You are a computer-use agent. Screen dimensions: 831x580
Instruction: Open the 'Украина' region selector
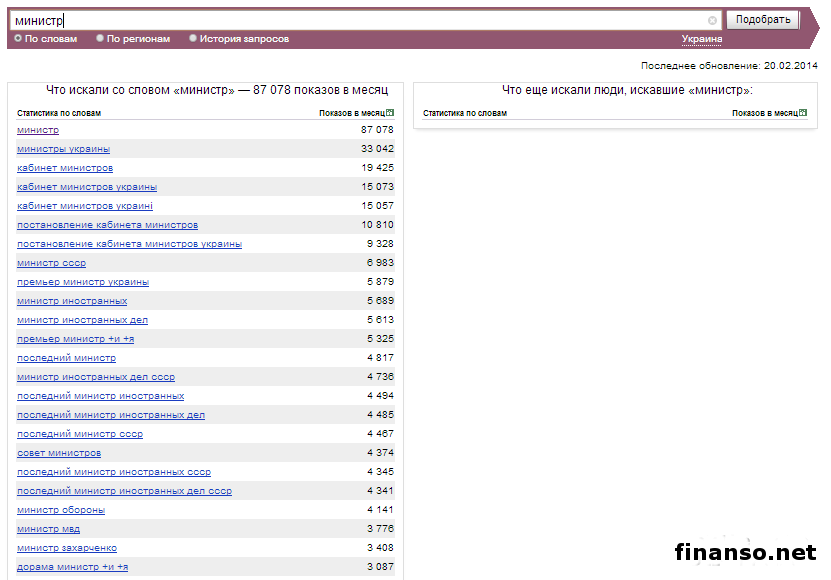click(x=701, y=39)
